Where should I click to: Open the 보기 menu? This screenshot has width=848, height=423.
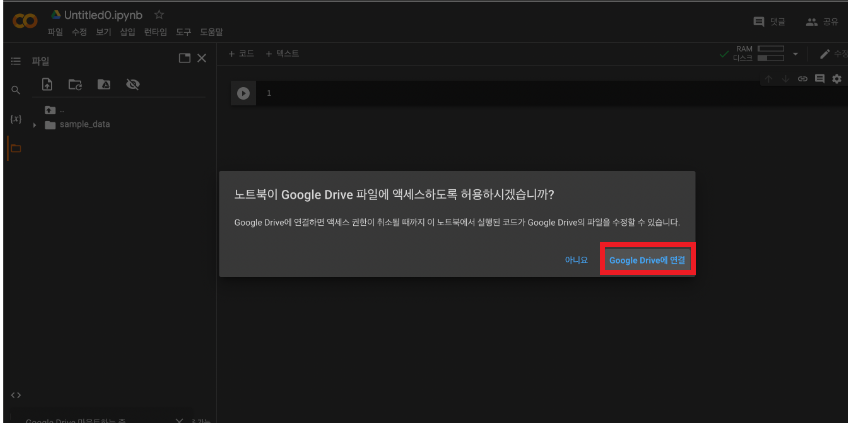[103, 32]
